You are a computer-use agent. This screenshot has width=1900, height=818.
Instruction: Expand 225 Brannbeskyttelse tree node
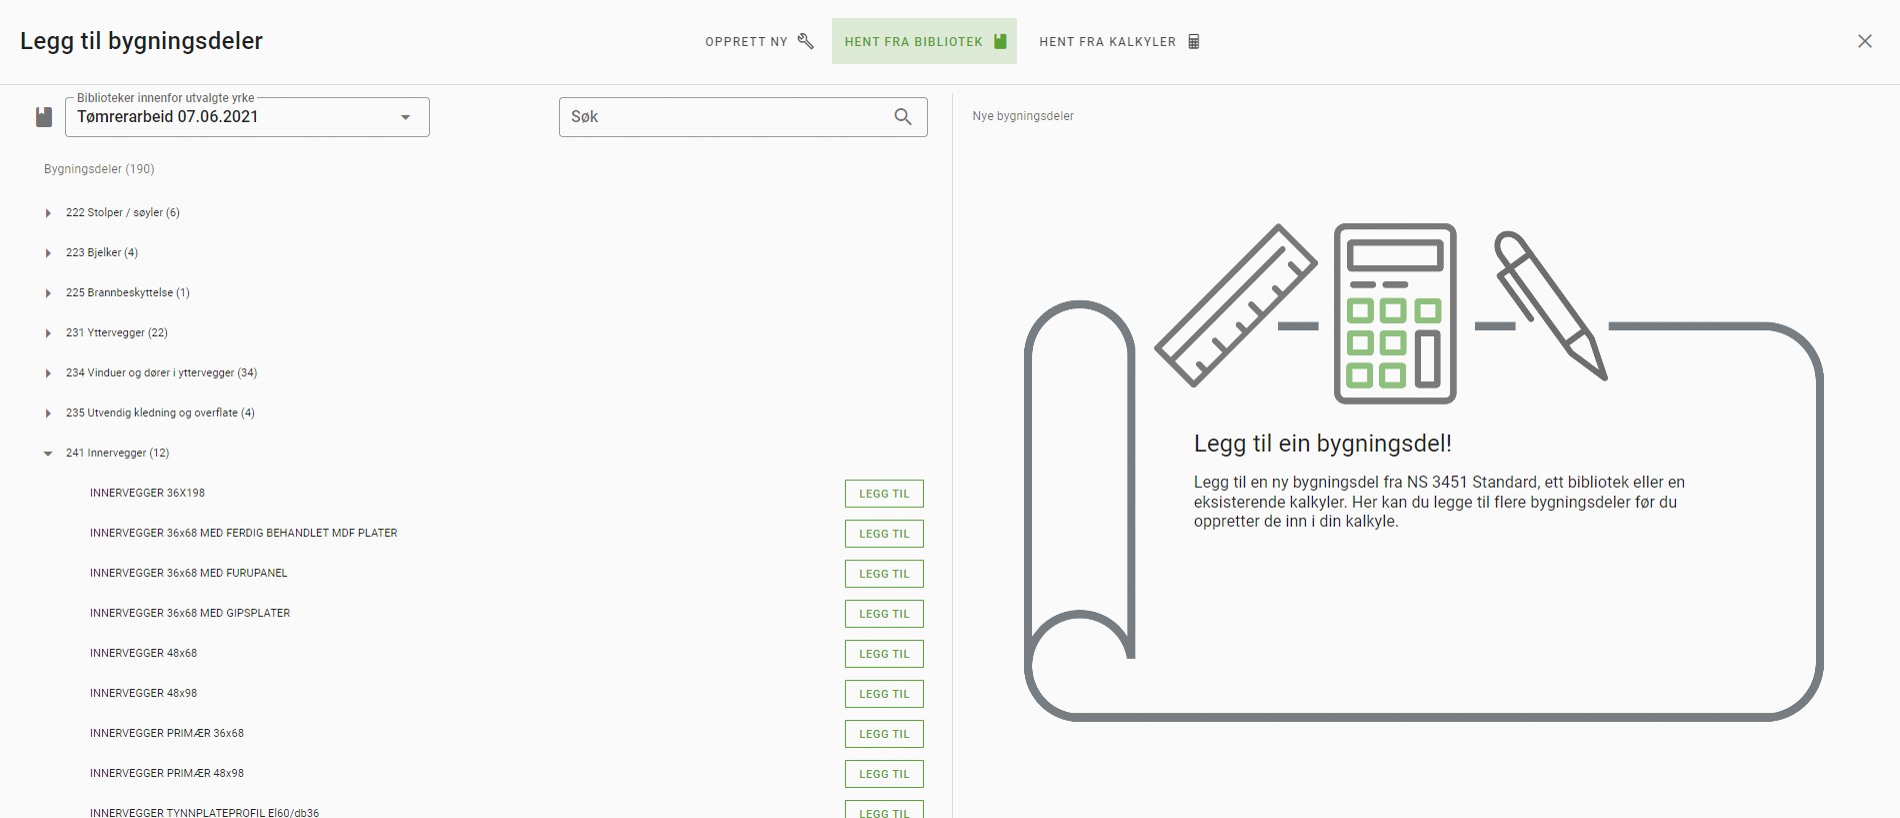[48, 293]
